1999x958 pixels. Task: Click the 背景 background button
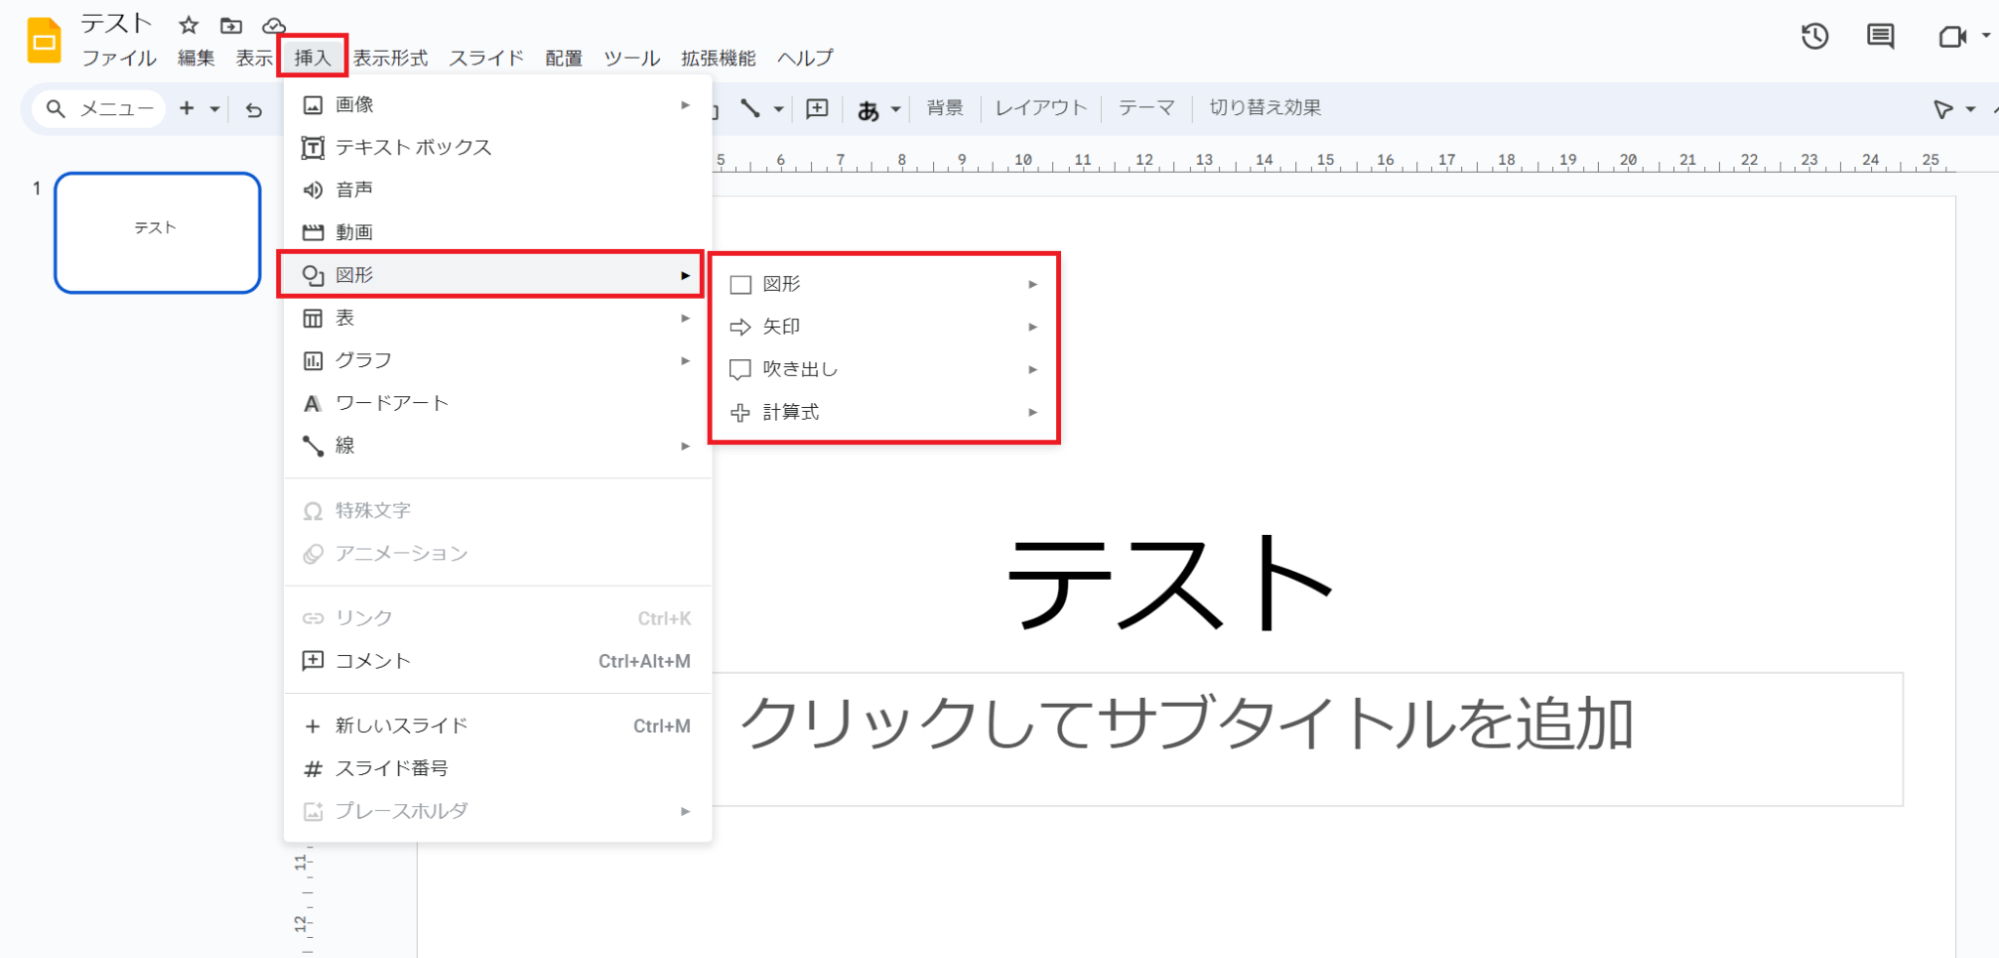944,108
